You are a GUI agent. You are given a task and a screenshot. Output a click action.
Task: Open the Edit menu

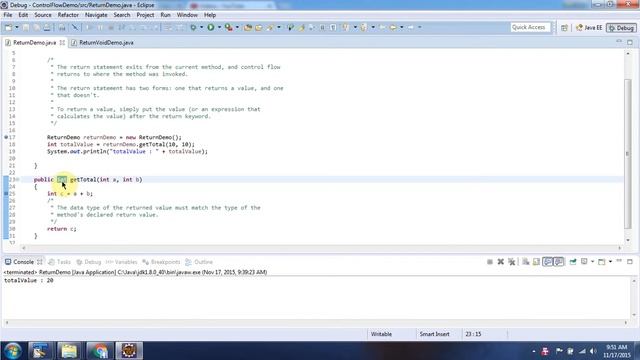click(x=23, y=15)
